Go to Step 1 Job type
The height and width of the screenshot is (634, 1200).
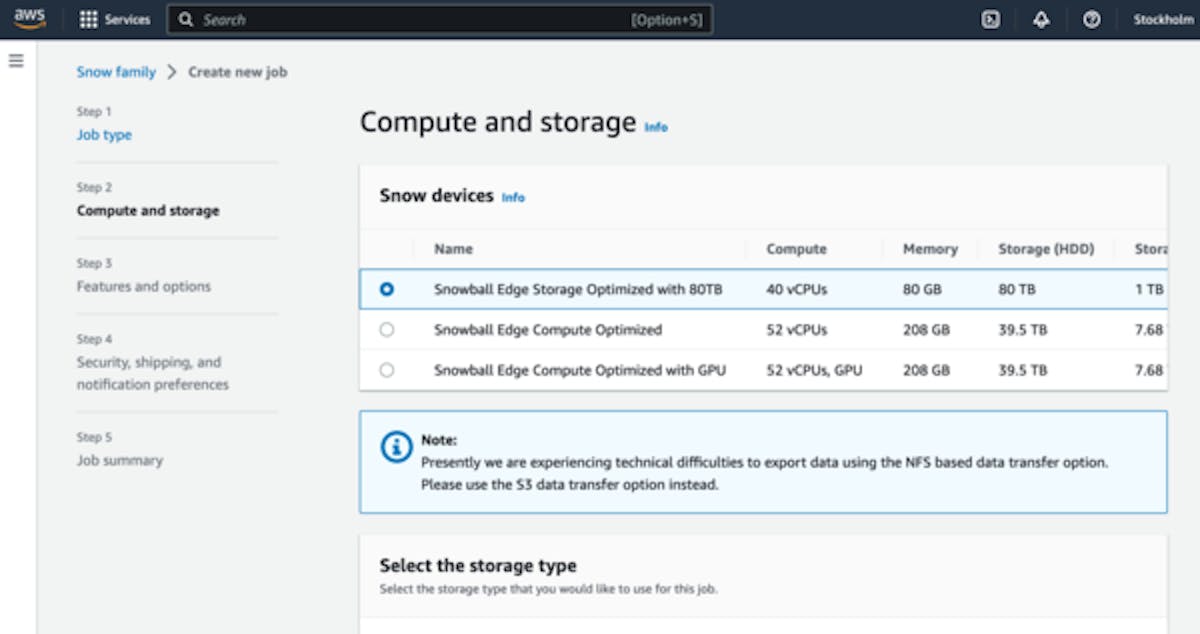[x=104, y=135]
